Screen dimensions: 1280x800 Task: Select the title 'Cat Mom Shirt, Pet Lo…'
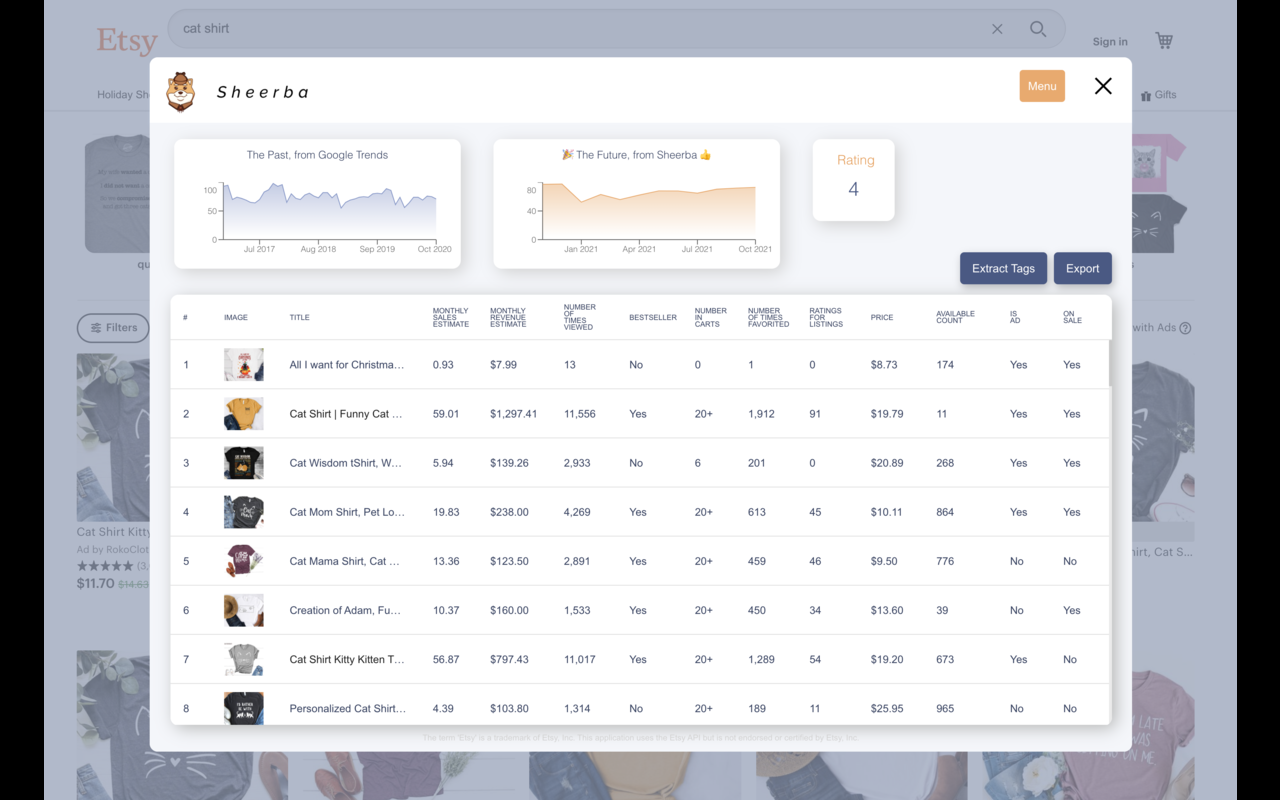[x=347, y=512]
